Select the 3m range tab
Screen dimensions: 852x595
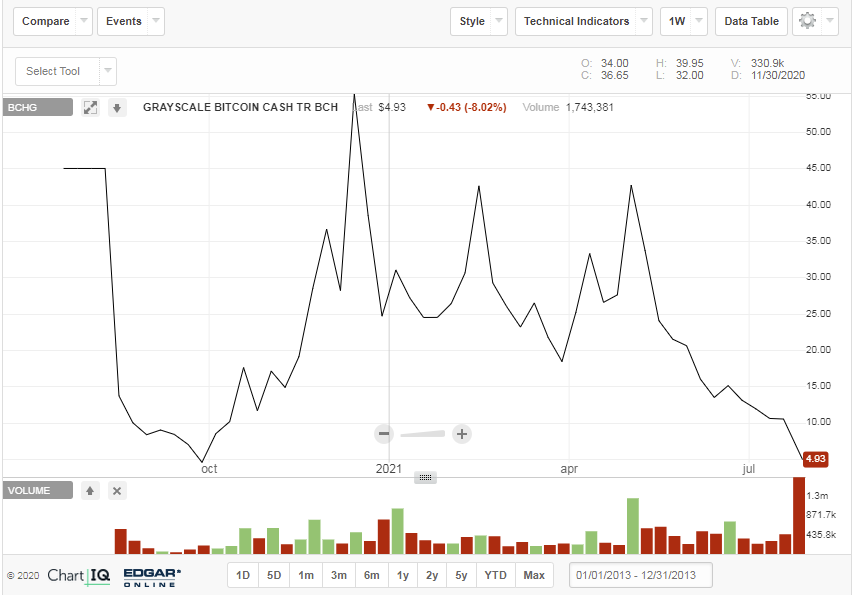pos(339,575)
